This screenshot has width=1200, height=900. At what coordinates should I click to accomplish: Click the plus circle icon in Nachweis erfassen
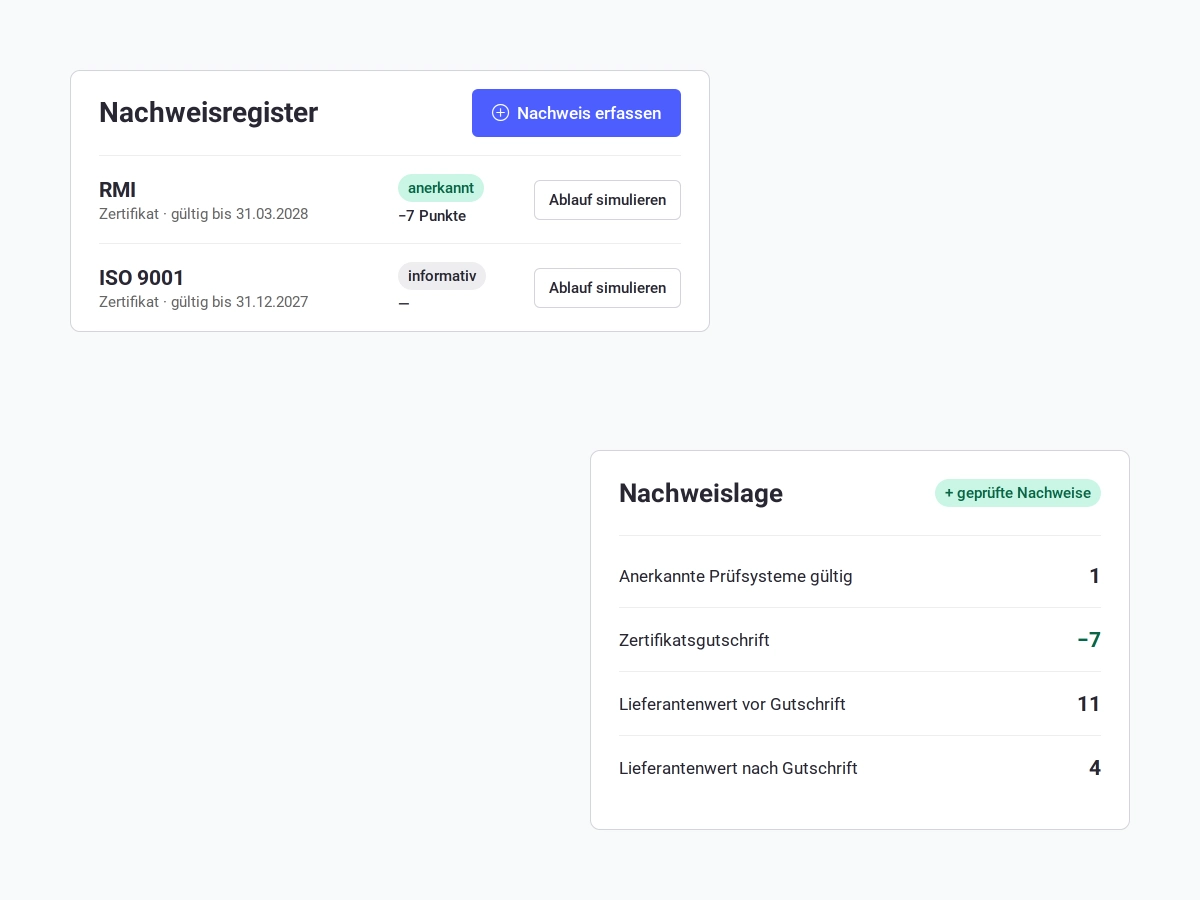(500, 113)
